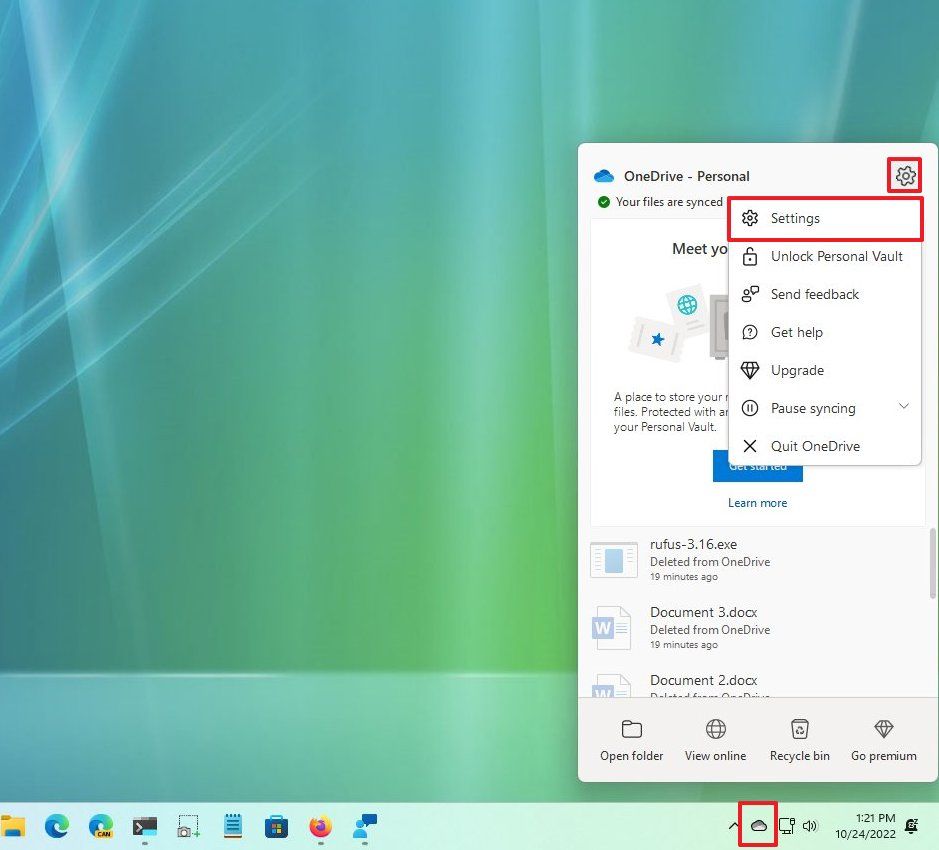
Task: Open OneDrive's Help & Settings gear icon
Action: (x=904, y=175)
